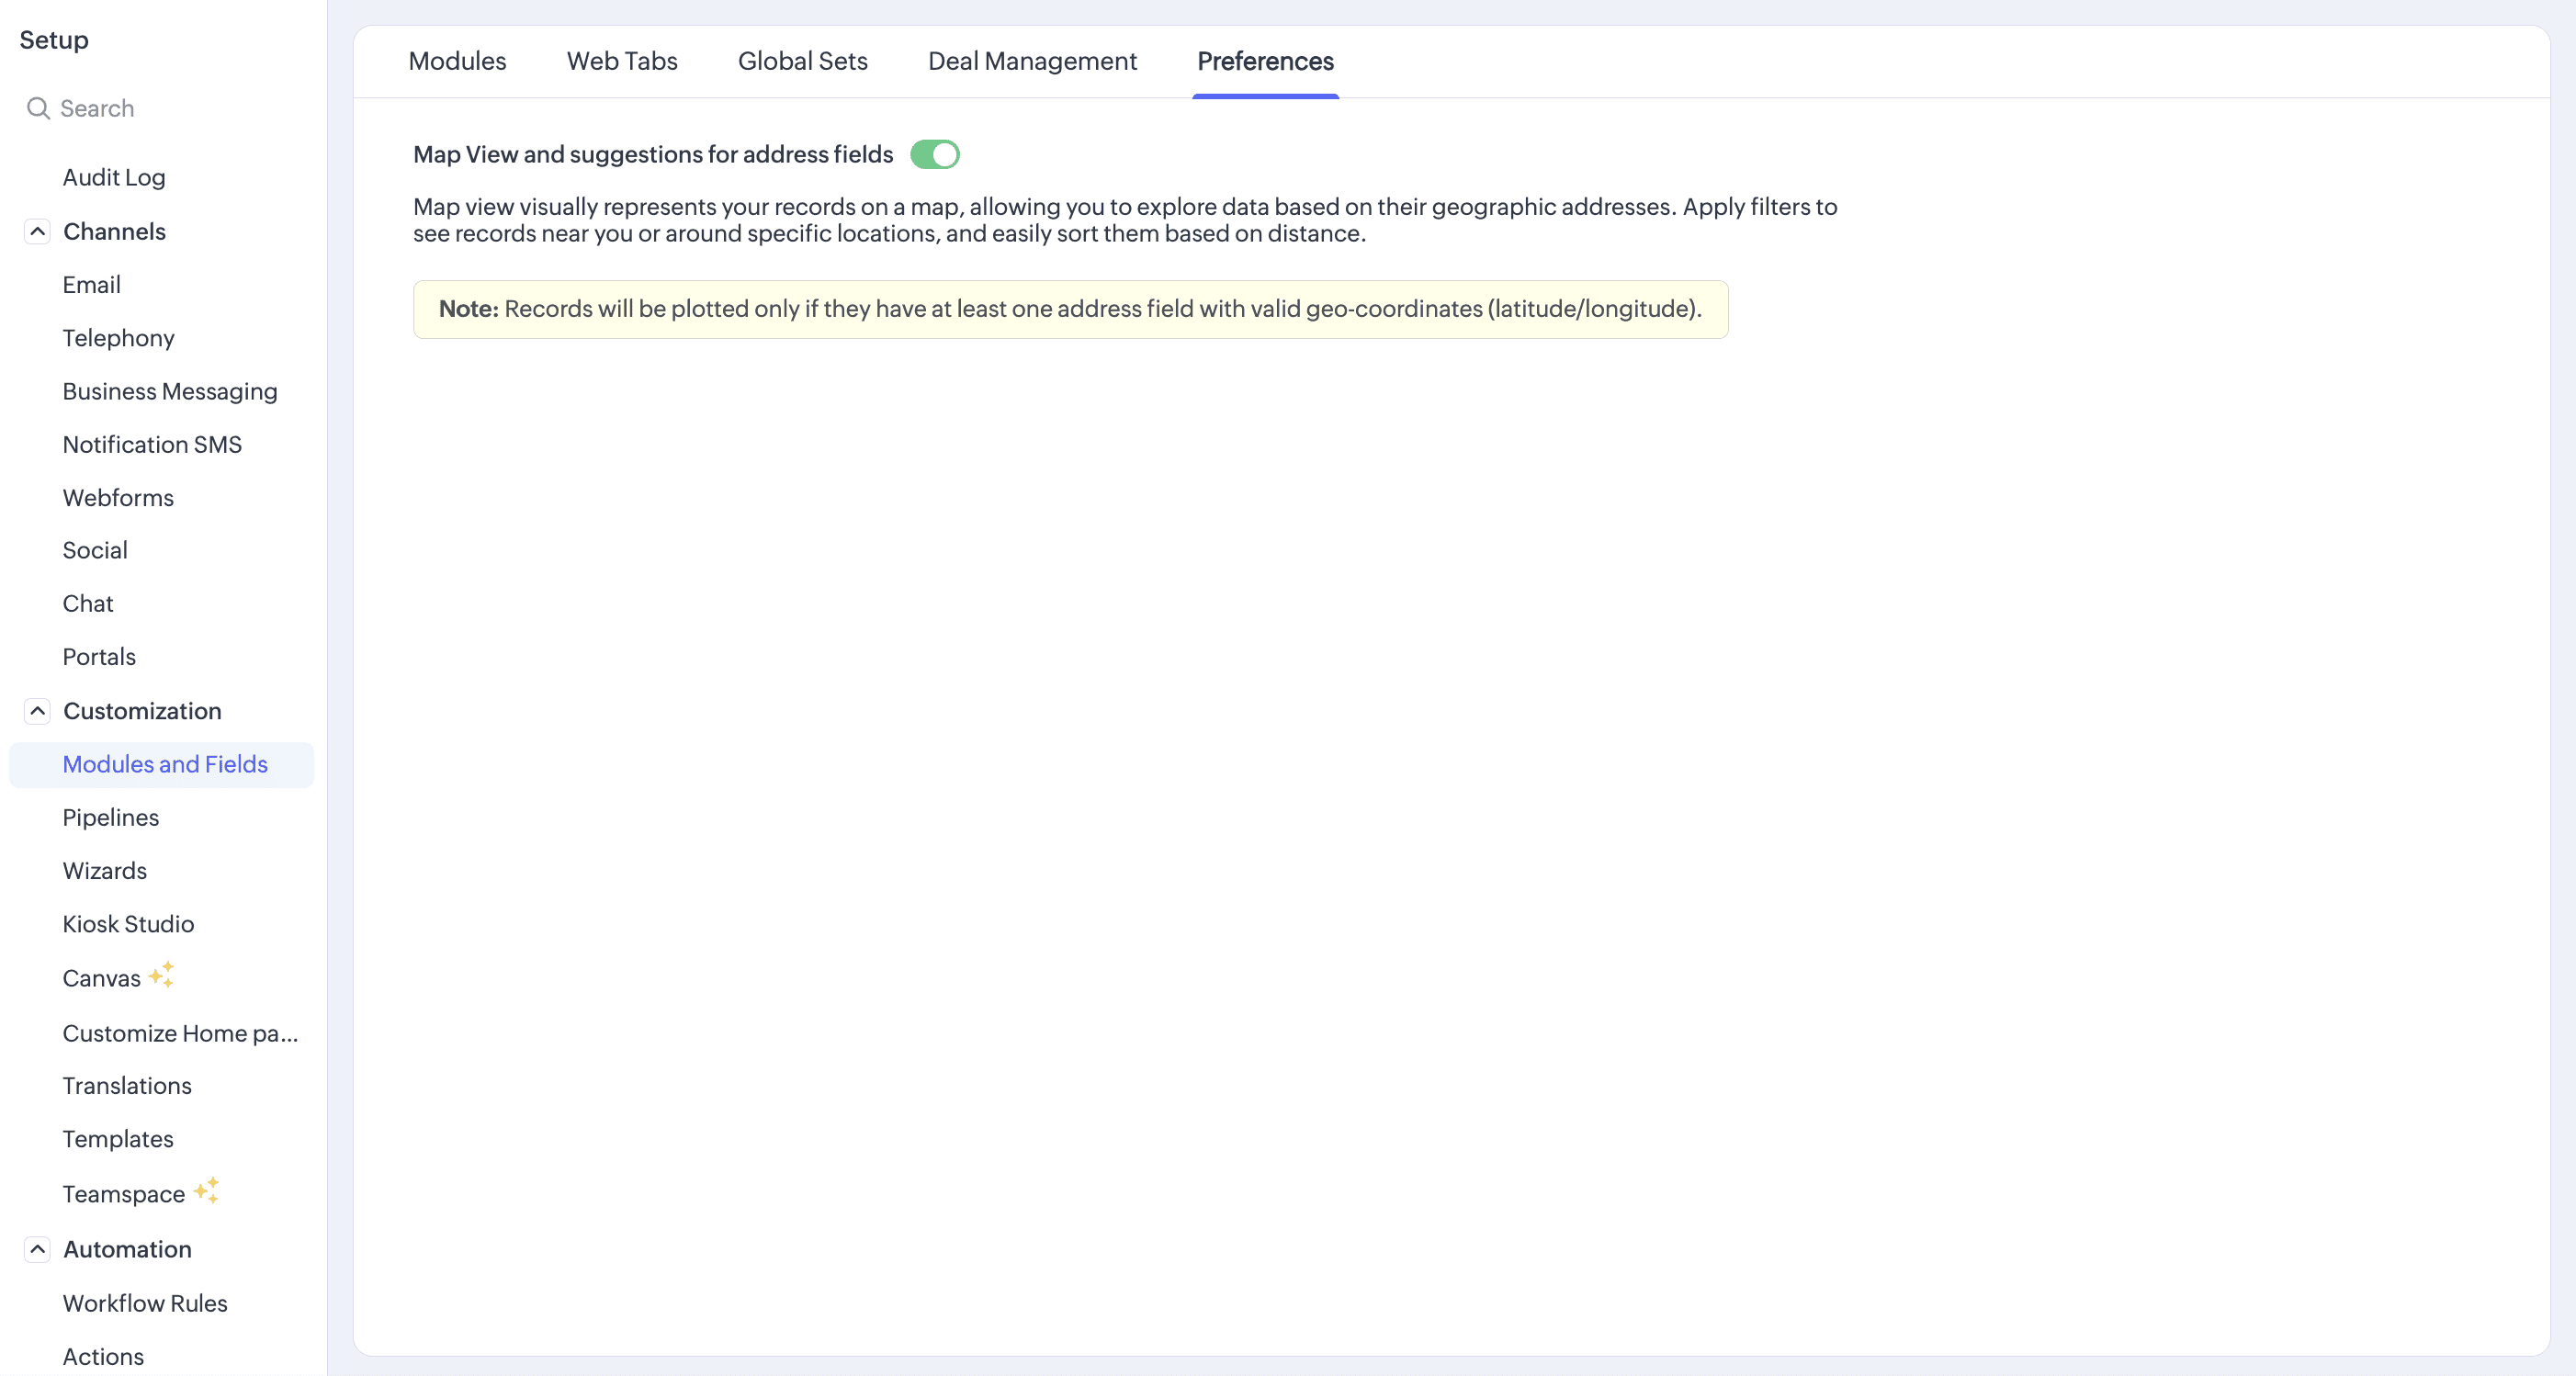Collapse the Customization section chevron
This screenshot has width=2576, height=1376.
(37, 711)
